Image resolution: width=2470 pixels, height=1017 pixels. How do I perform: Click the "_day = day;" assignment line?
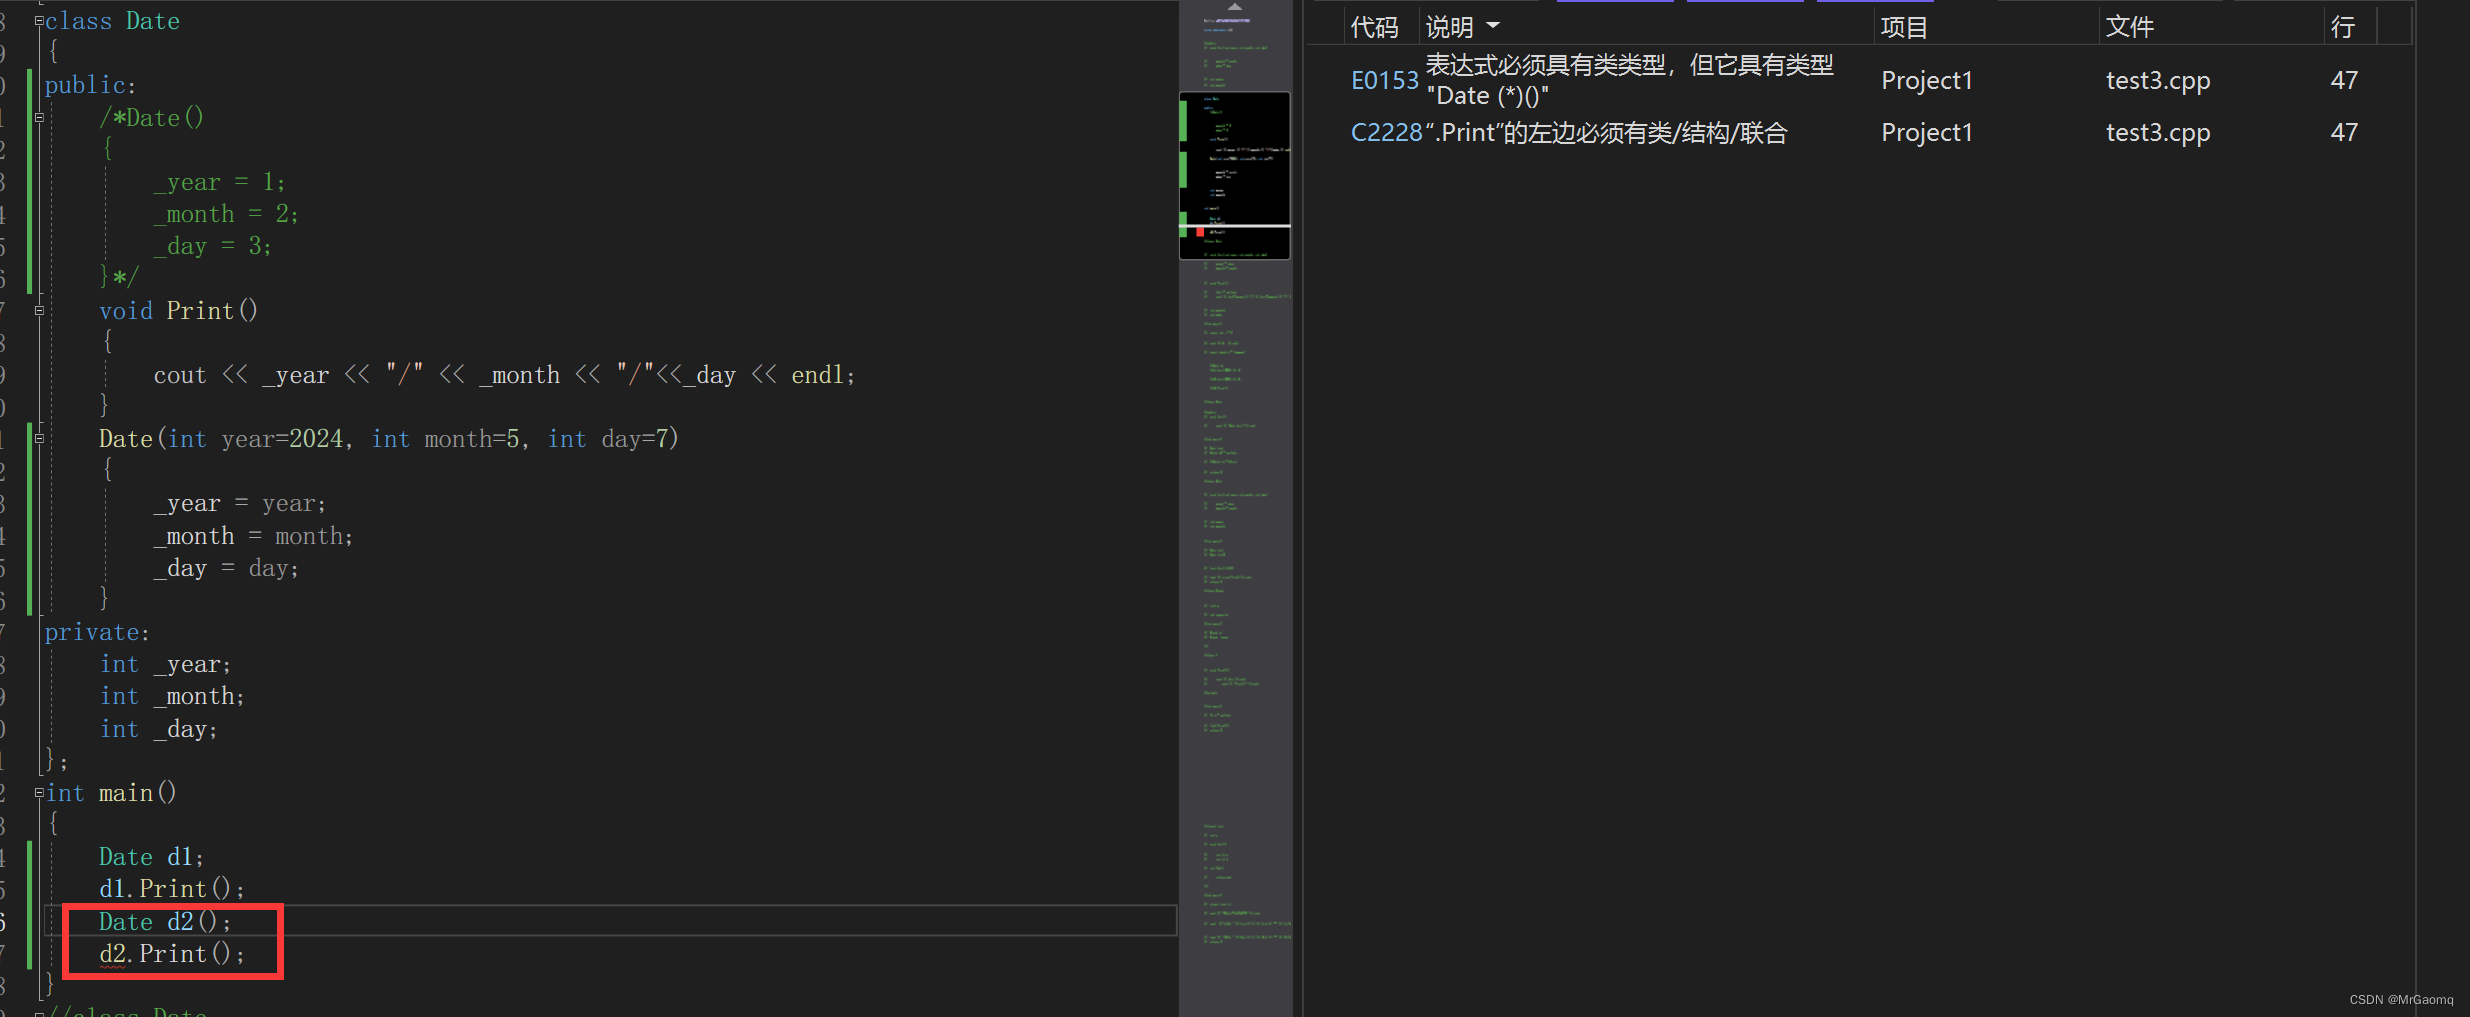coord(226,568)
